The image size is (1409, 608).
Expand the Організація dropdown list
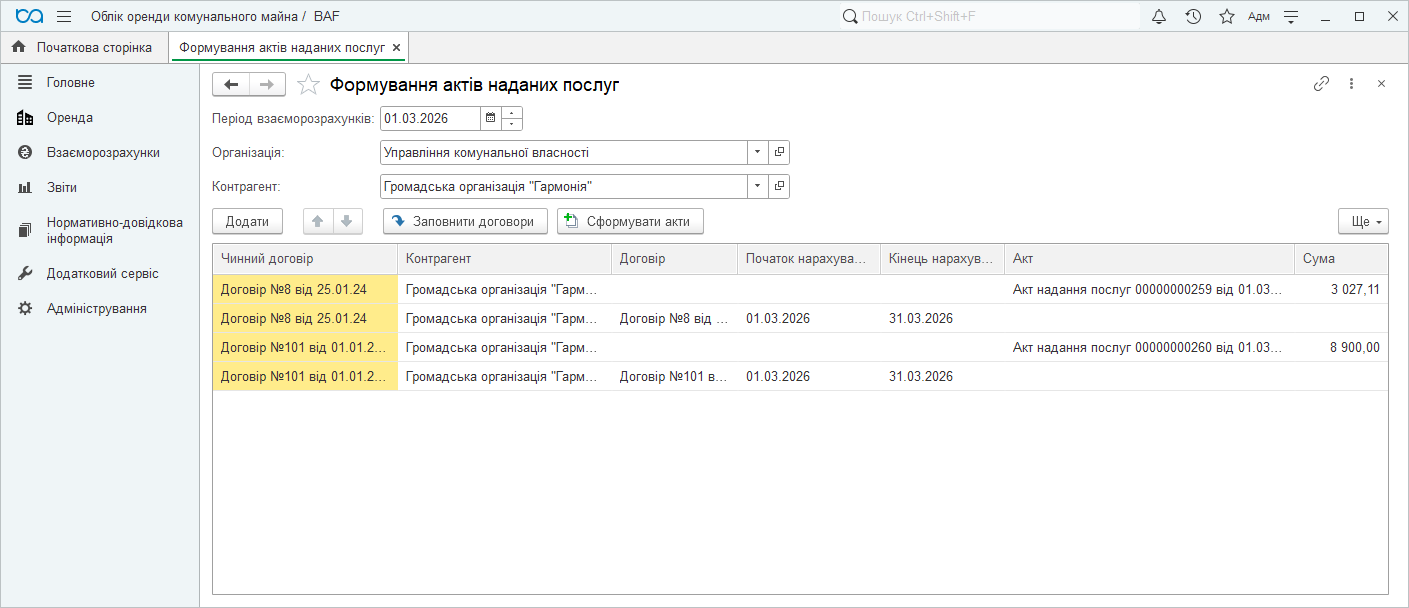tap(757, 152)
